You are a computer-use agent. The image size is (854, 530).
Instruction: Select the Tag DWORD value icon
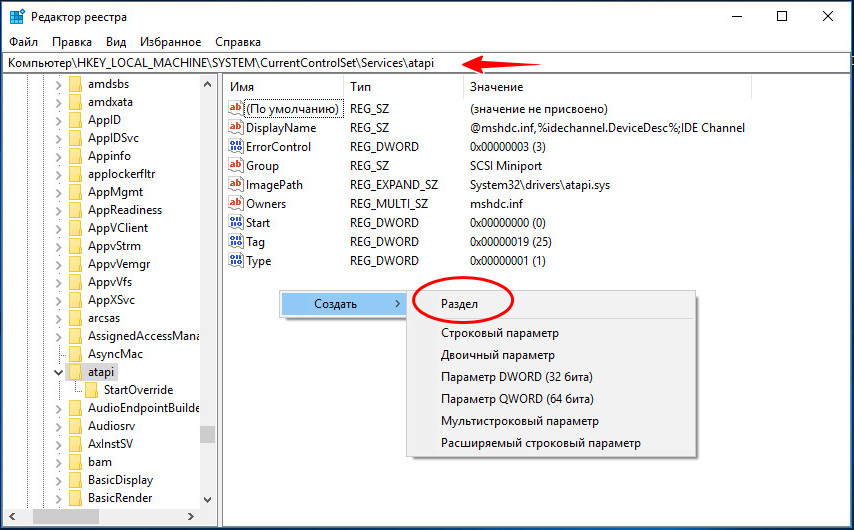[x=235, y=242]
